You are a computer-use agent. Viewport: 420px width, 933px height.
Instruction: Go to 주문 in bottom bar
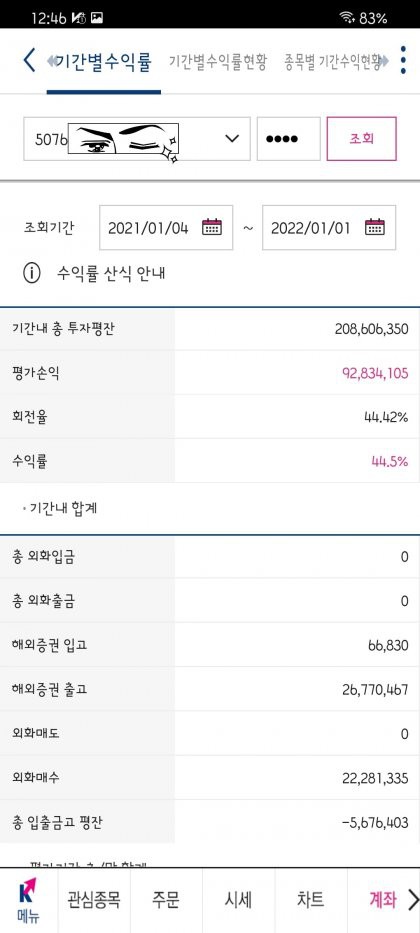(166, 900)
